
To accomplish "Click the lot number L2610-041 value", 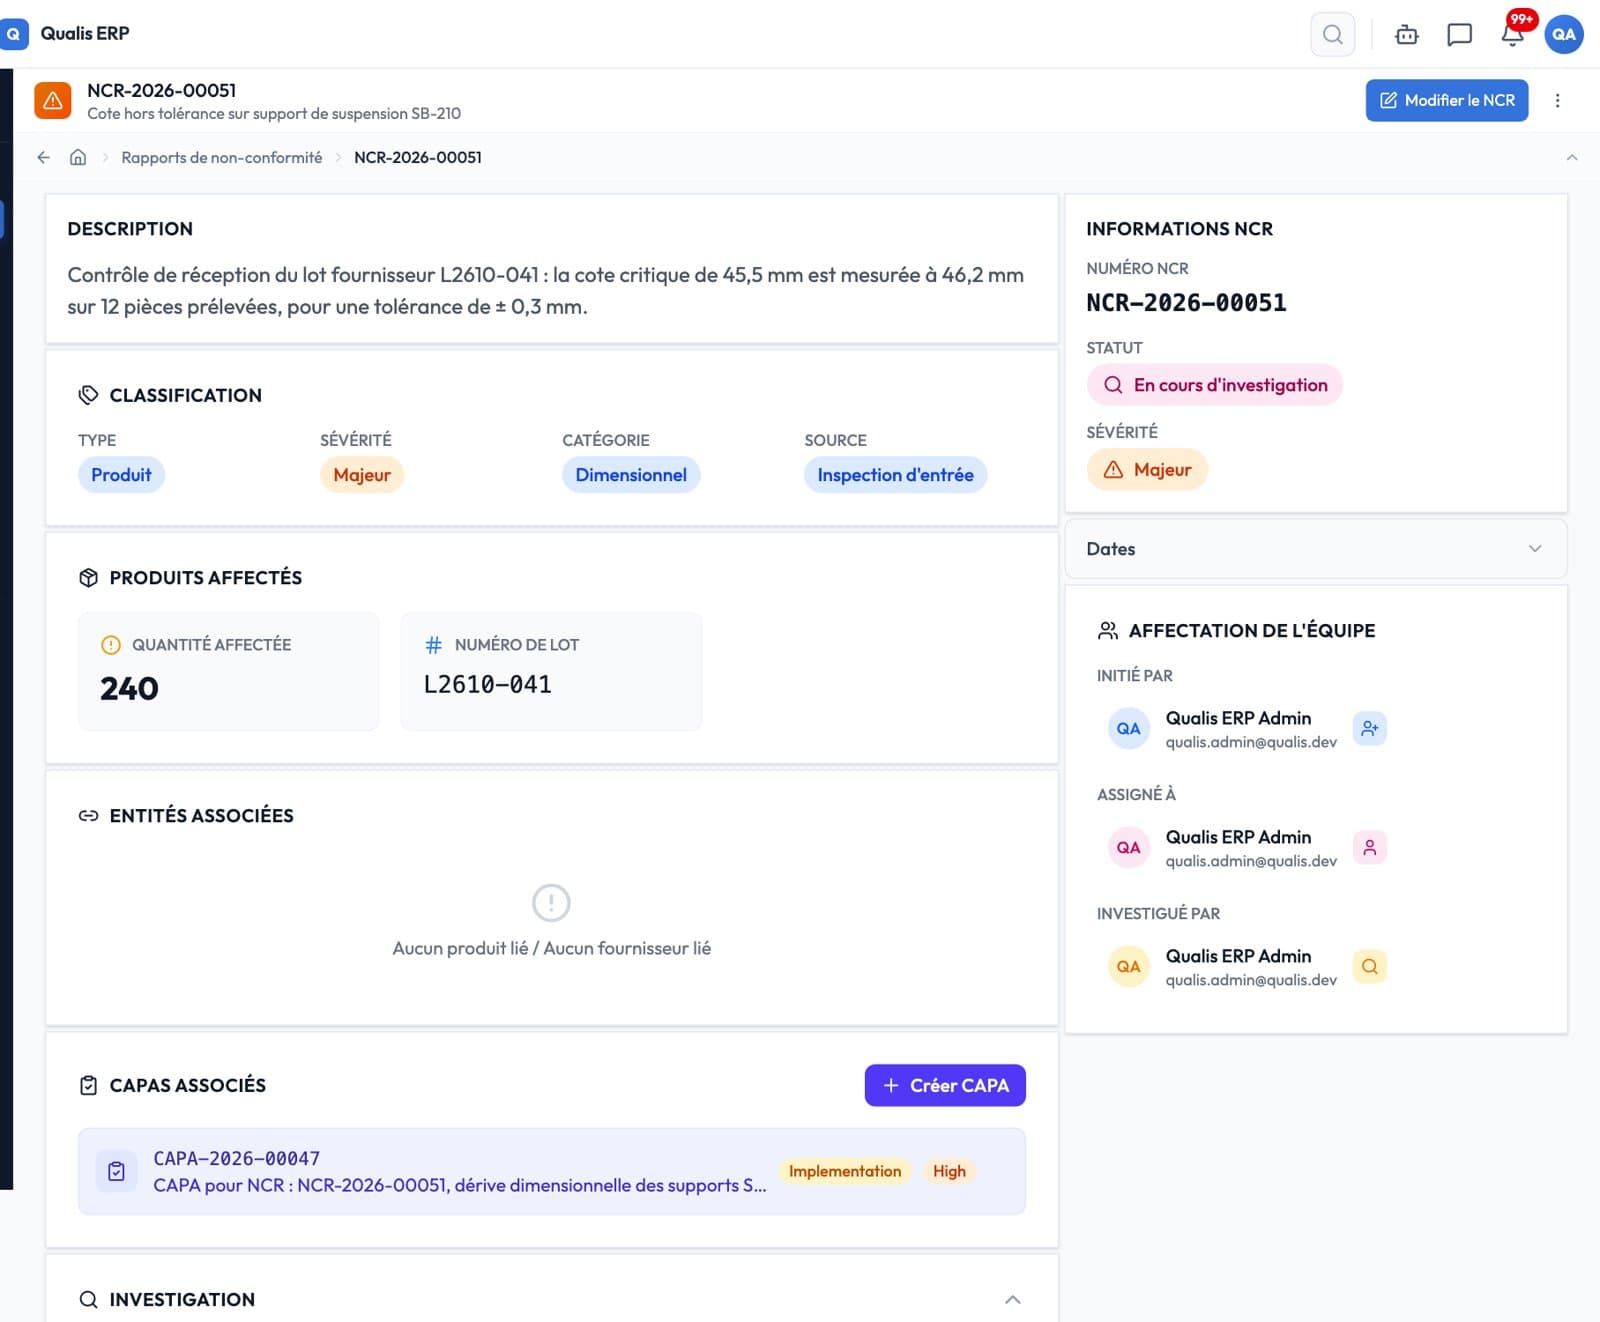I will [x=487, y=685].
